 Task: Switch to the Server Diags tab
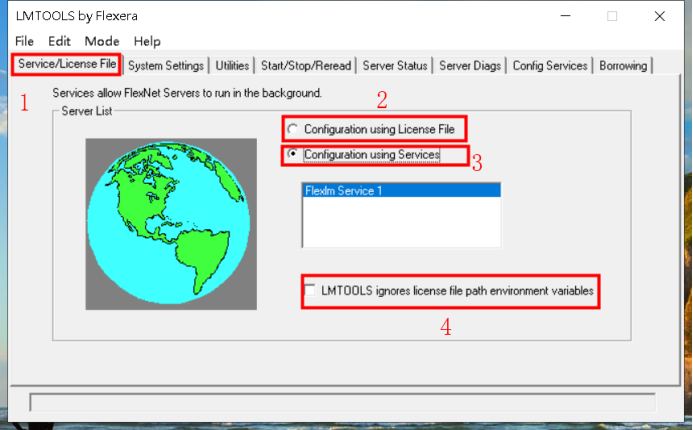470,66
